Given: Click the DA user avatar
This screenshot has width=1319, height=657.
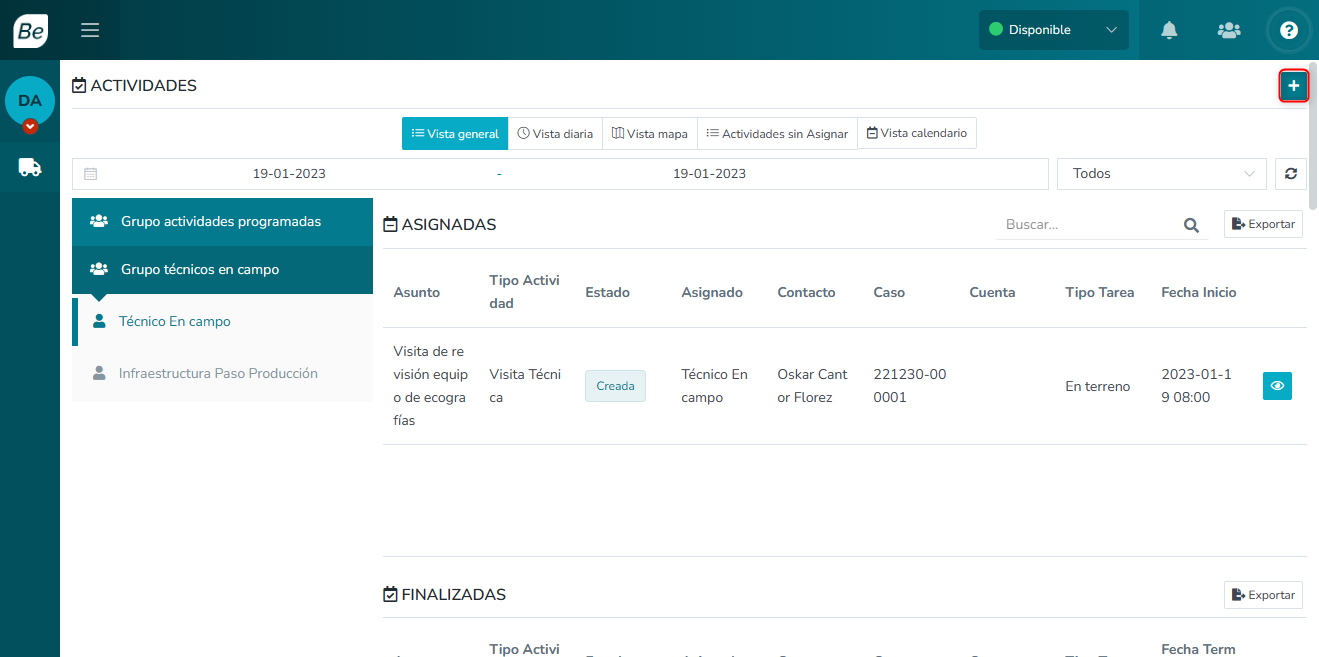Looking at the screenshot, I should coord(30,101).
